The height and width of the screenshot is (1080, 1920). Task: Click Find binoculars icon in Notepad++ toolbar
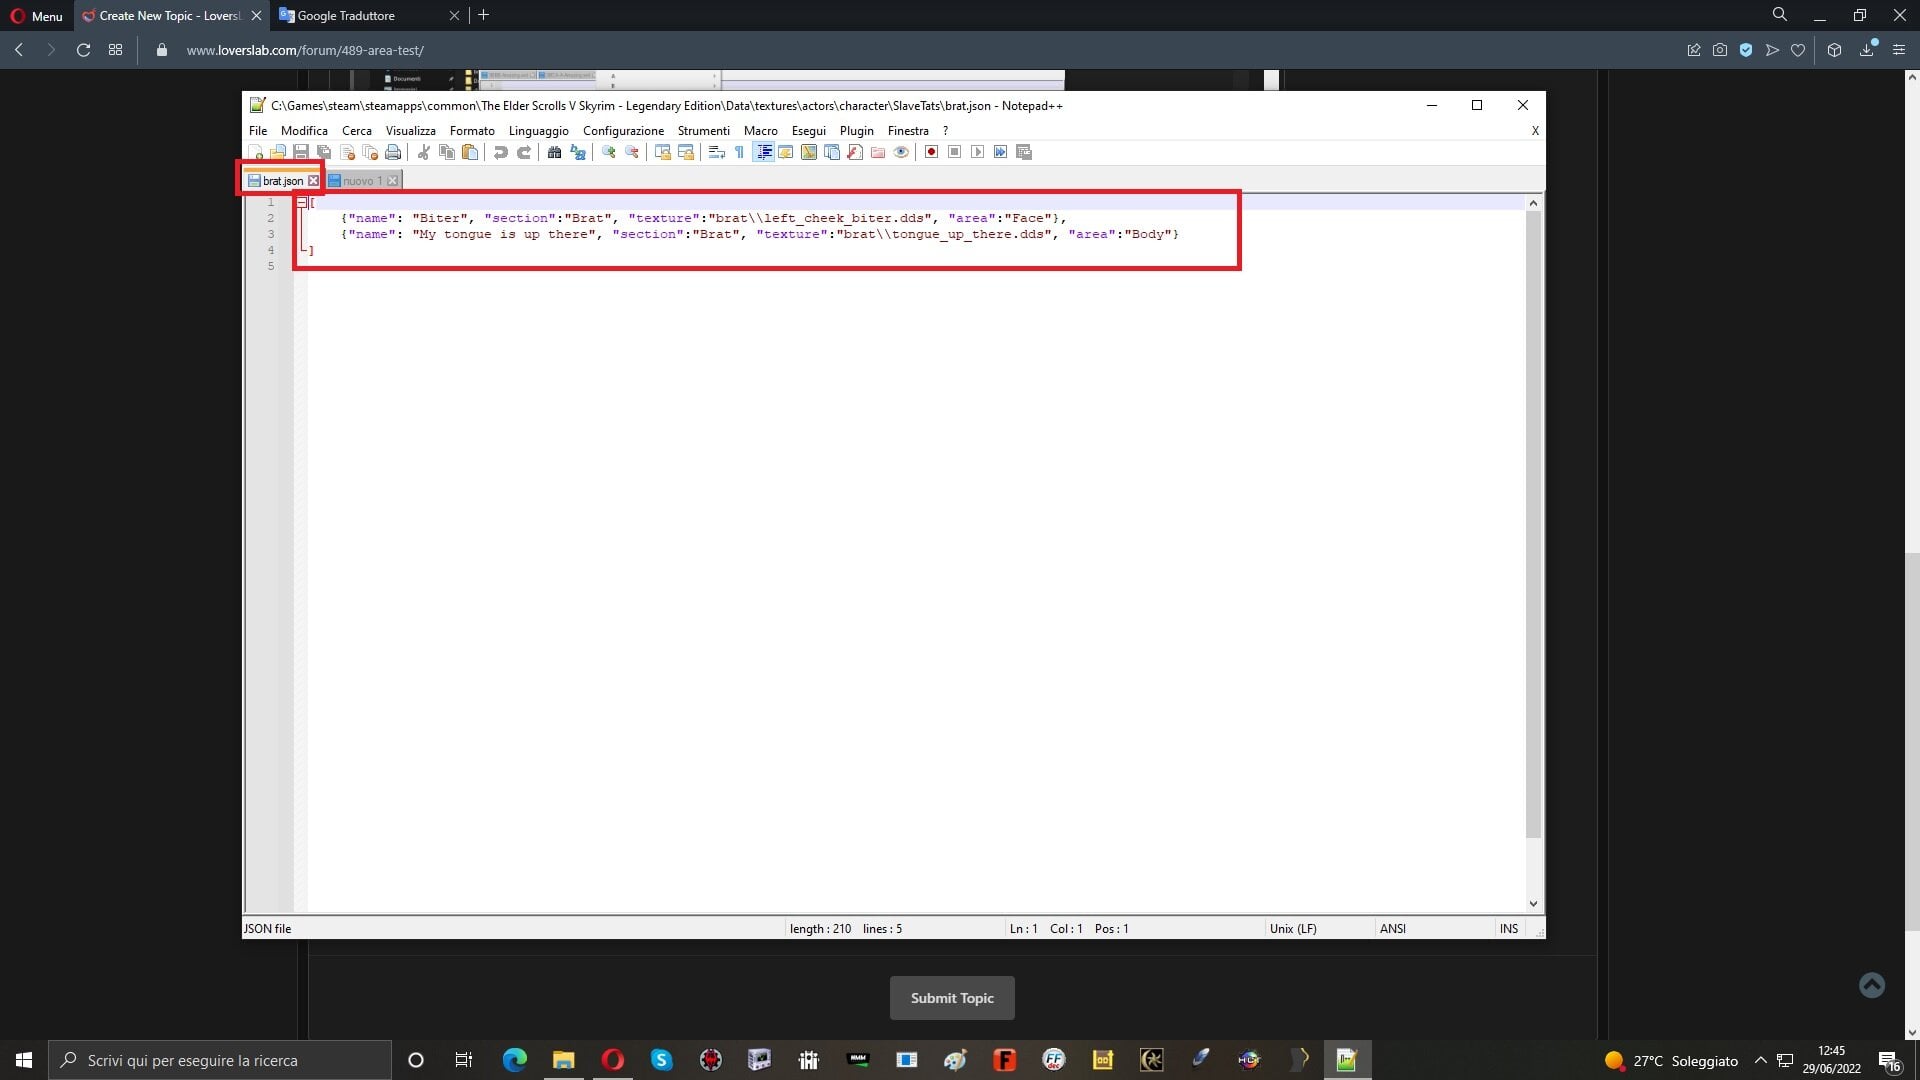(x=554, y=152)
